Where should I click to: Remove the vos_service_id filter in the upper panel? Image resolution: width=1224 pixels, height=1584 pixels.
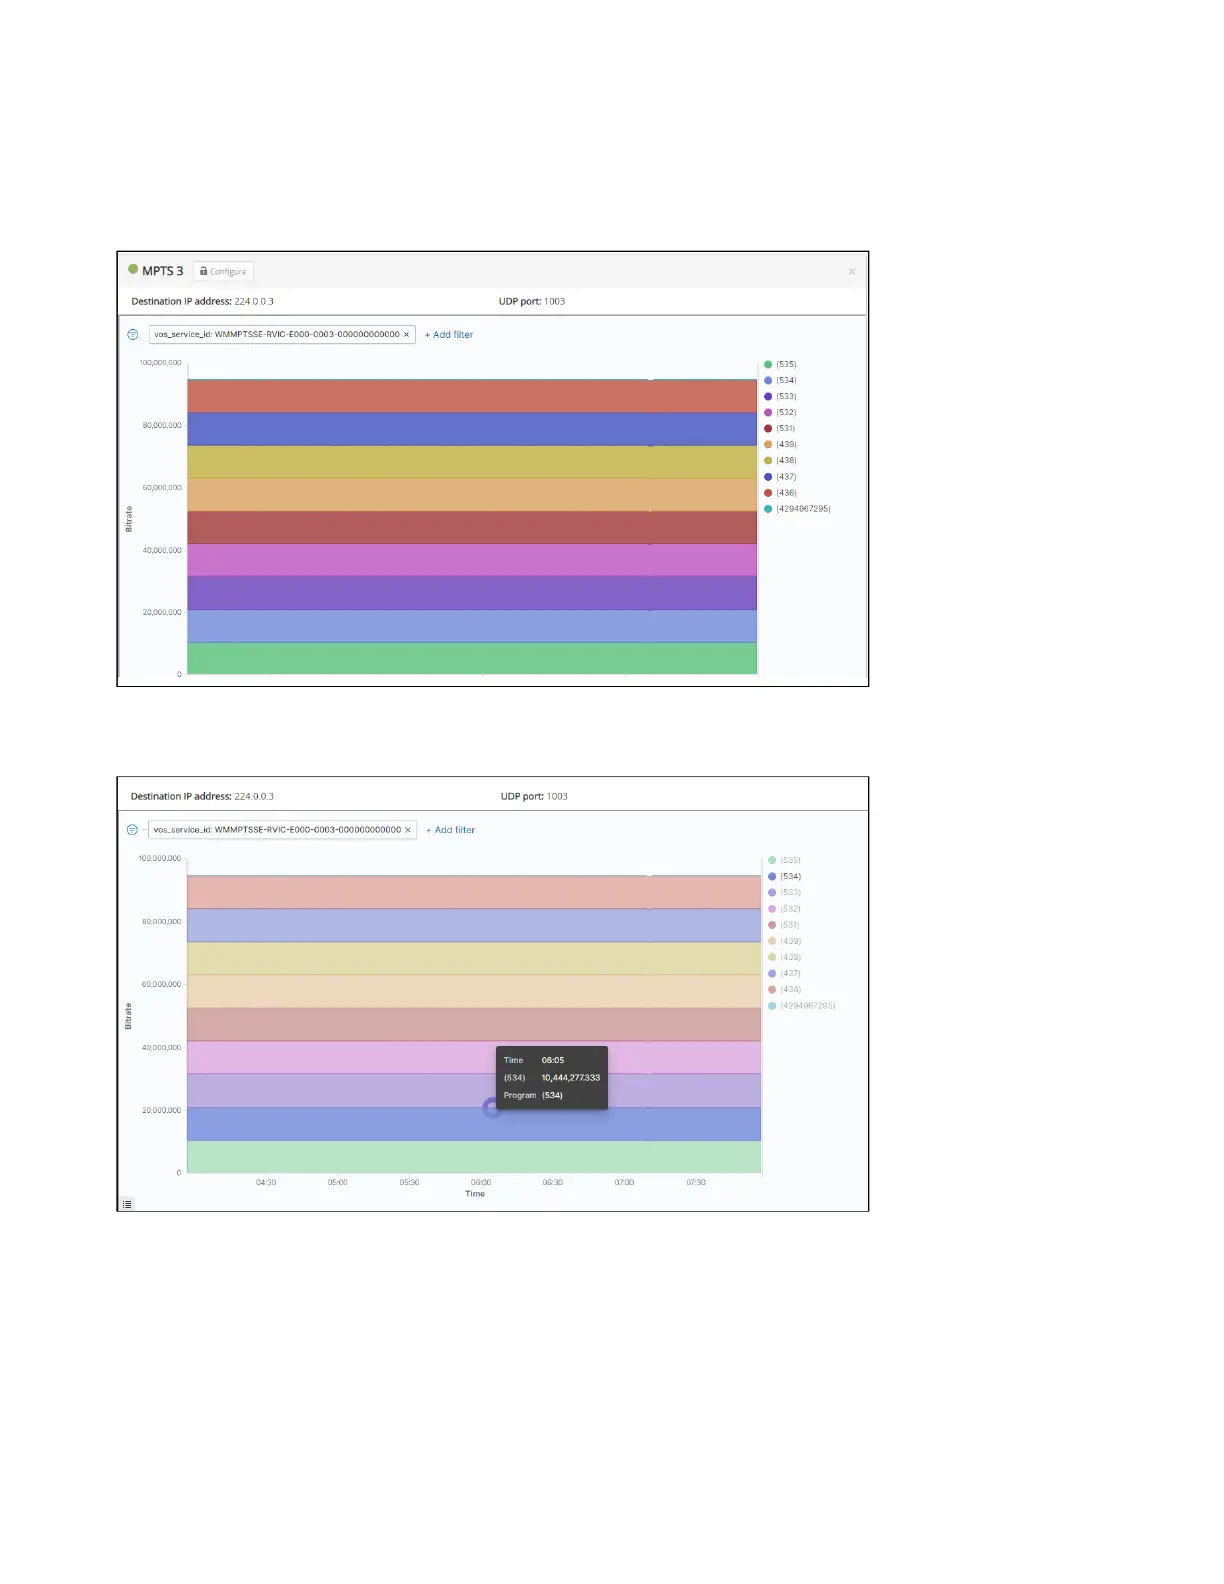click(407, 335)
